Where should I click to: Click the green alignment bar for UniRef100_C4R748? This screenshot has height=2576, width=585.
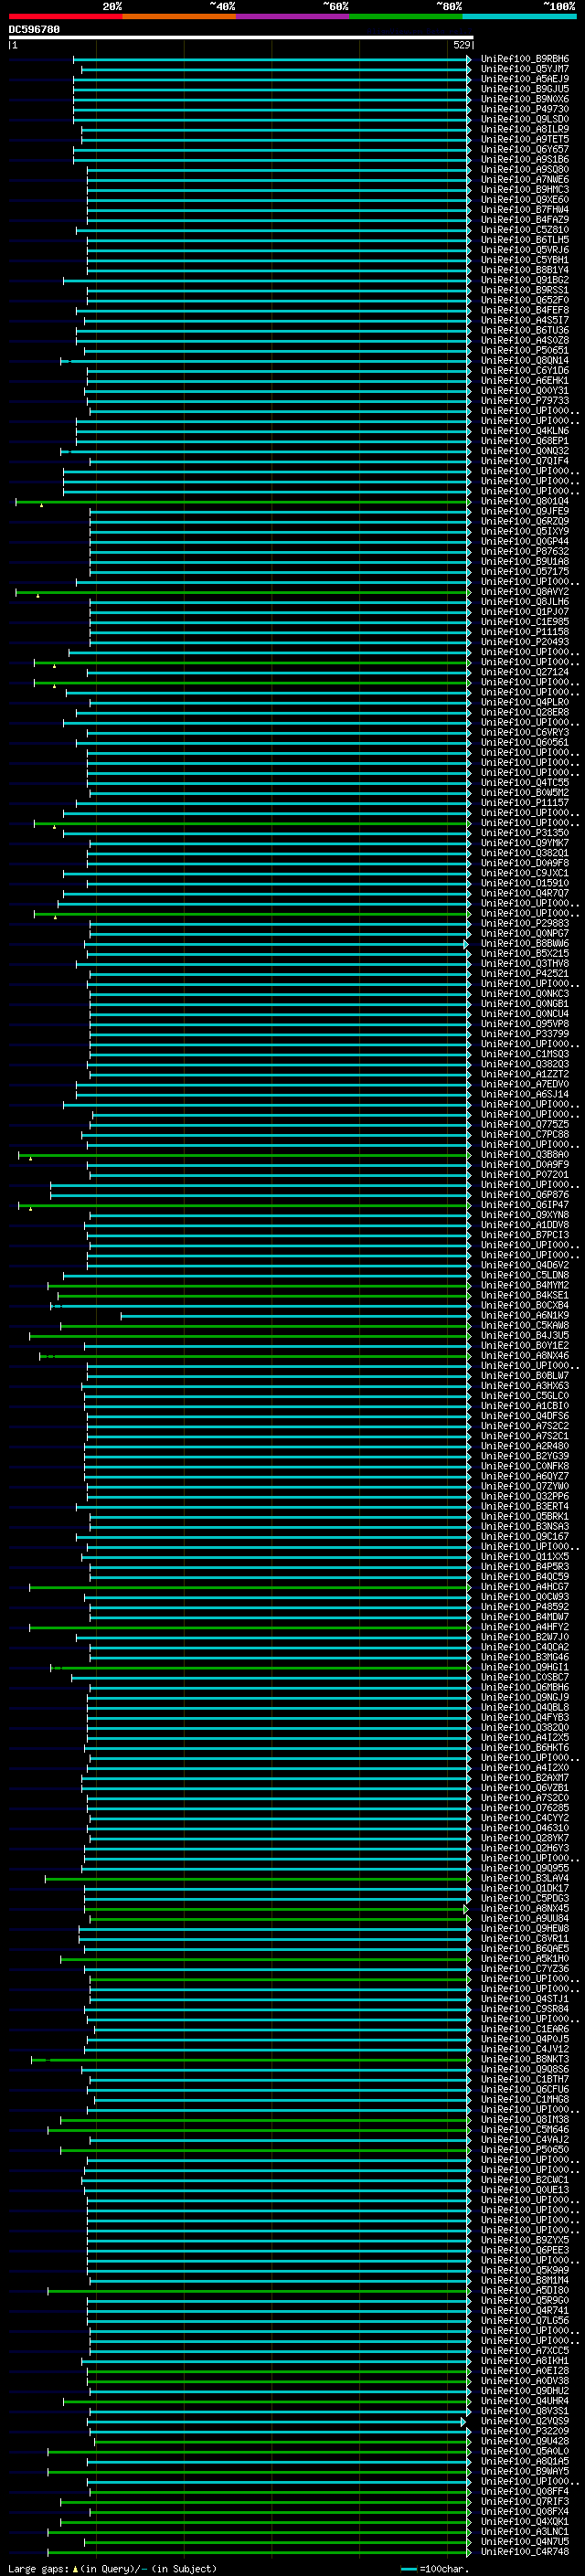259,2554
